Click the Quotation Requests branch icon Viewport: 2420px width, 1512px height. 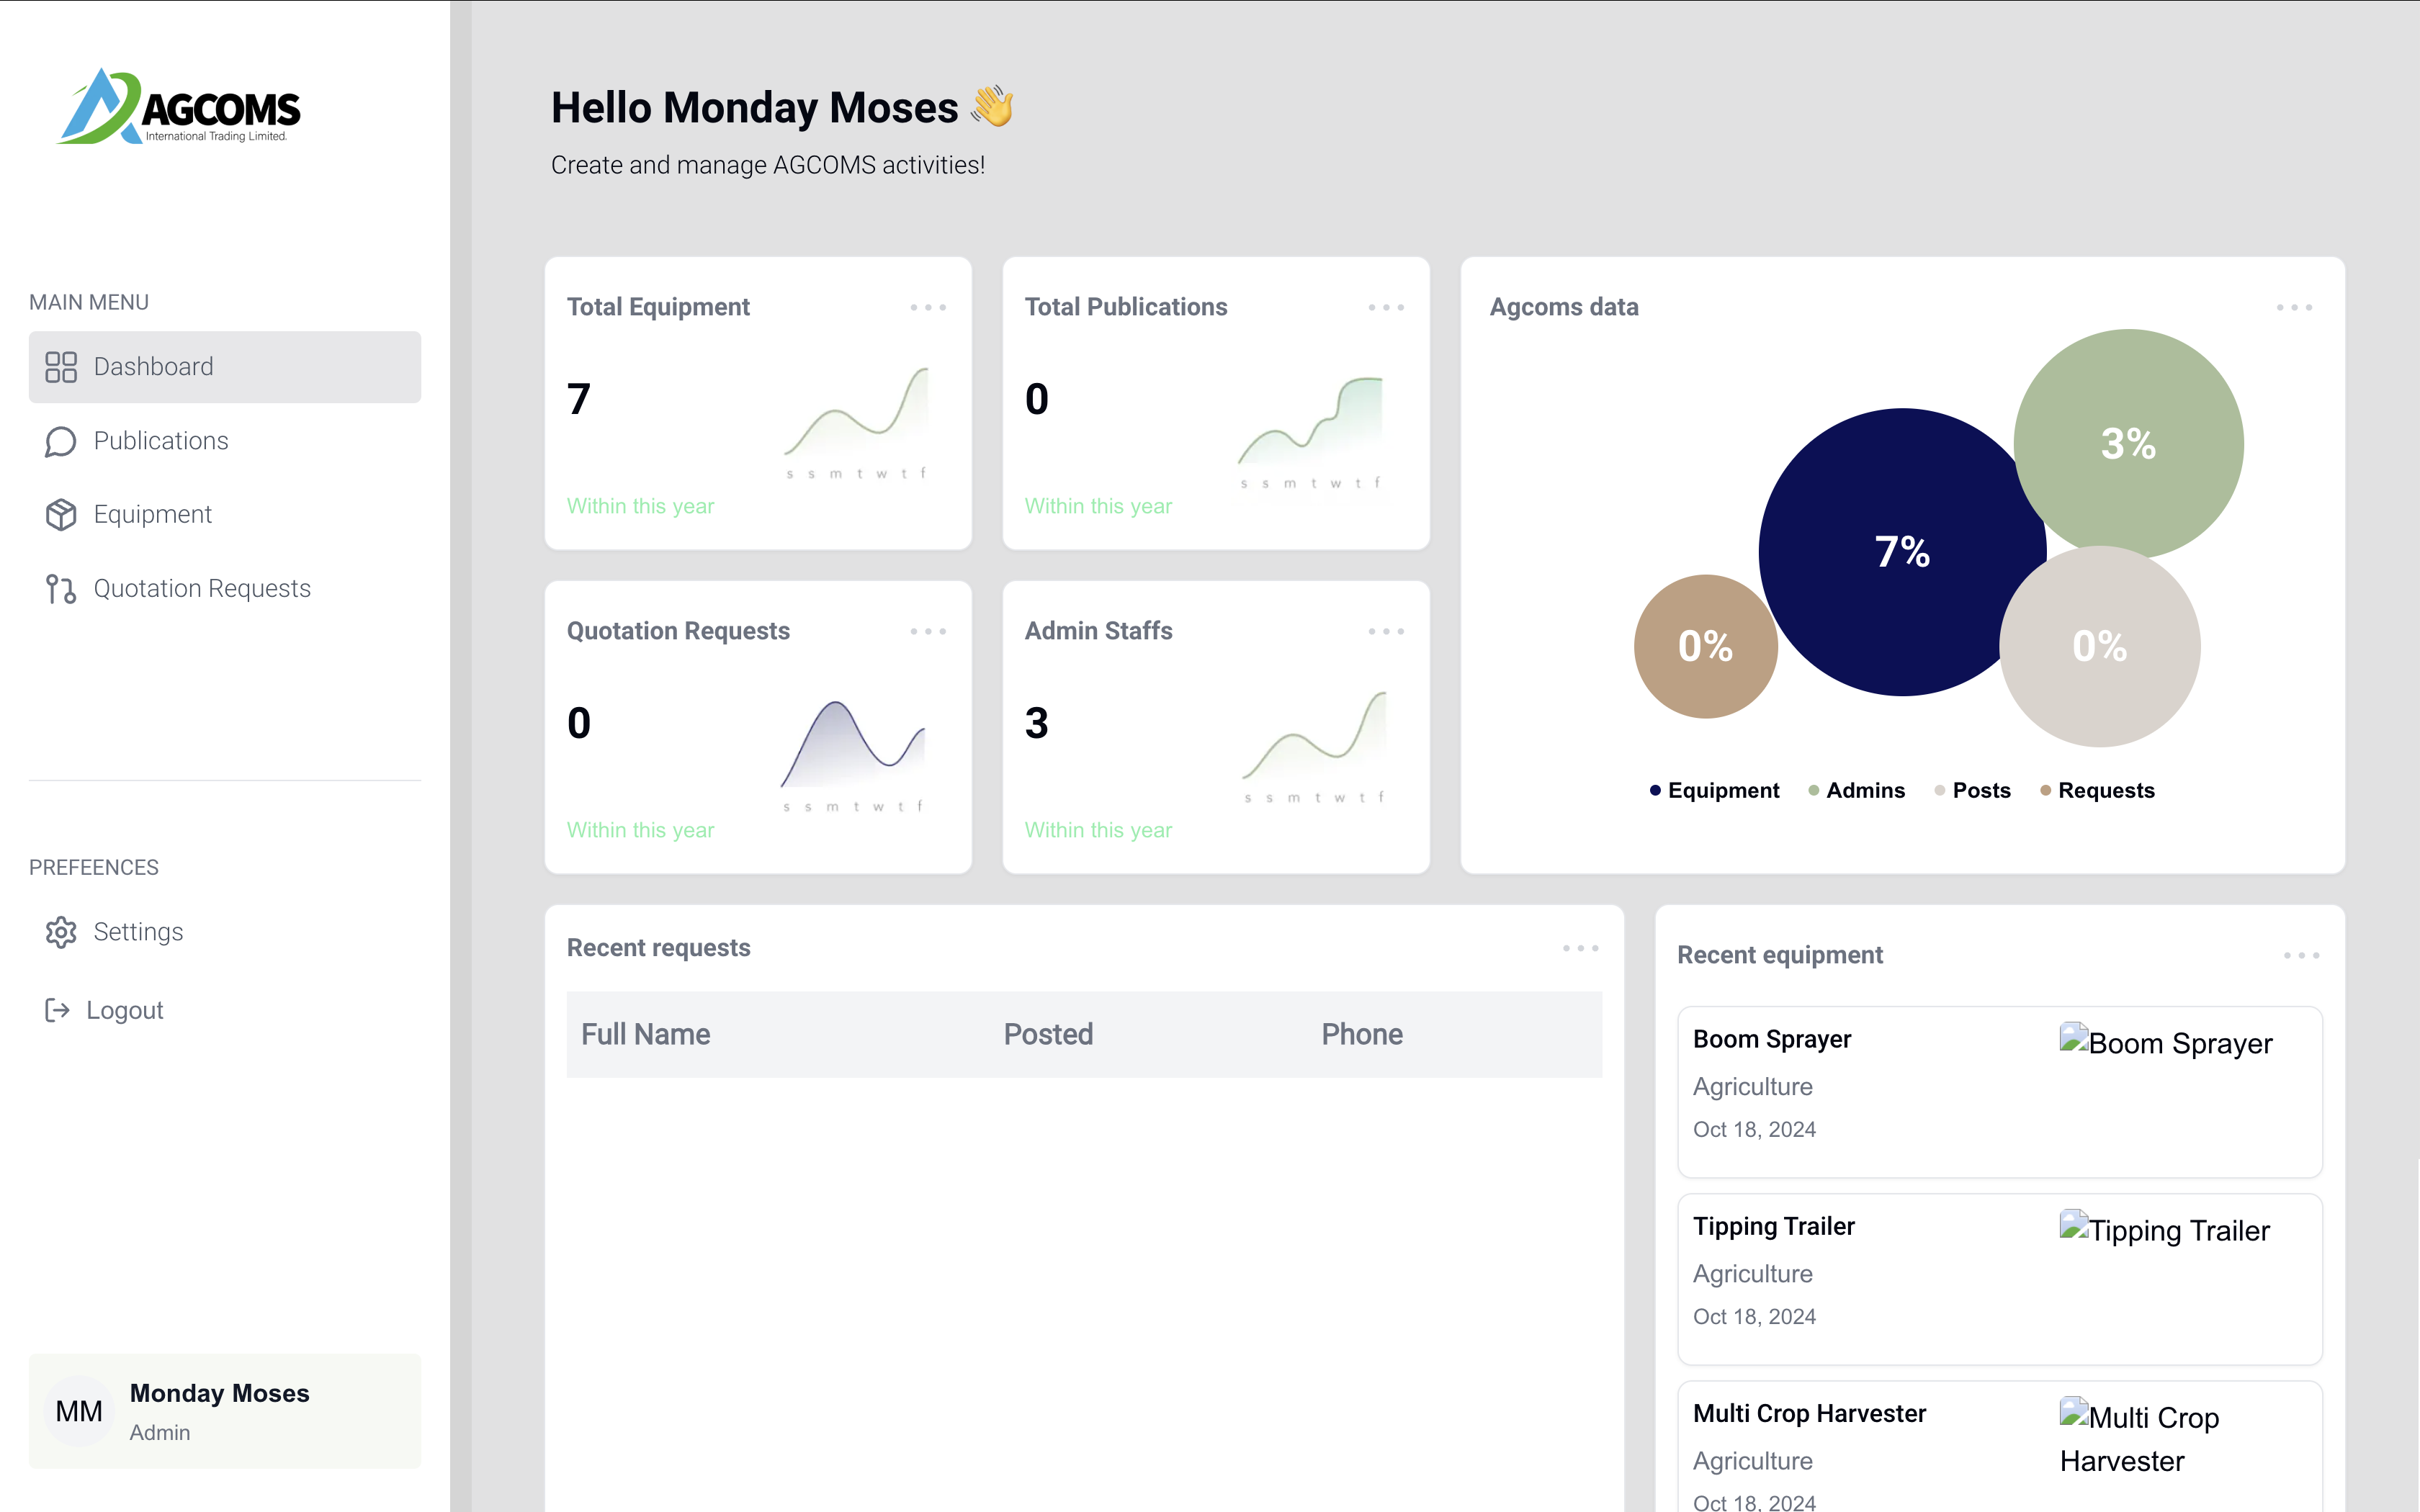[61, 589]
